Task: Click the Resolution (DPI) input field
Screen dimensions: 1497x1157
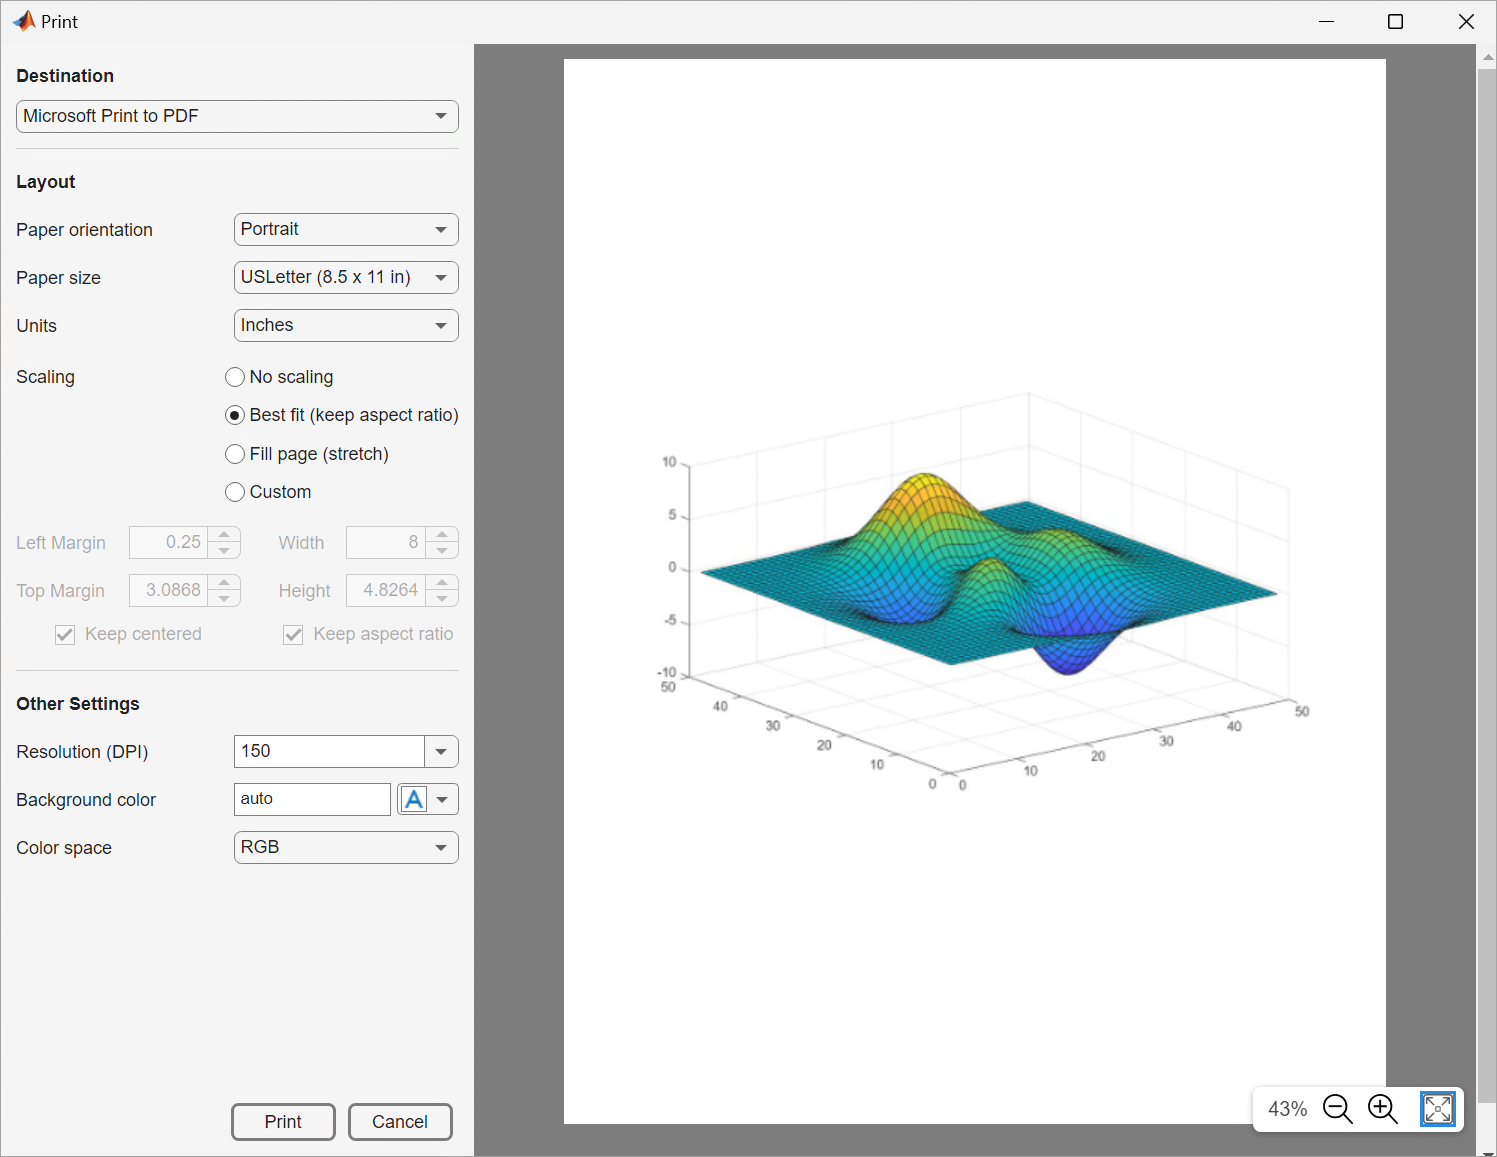Action: pos(329,752)
